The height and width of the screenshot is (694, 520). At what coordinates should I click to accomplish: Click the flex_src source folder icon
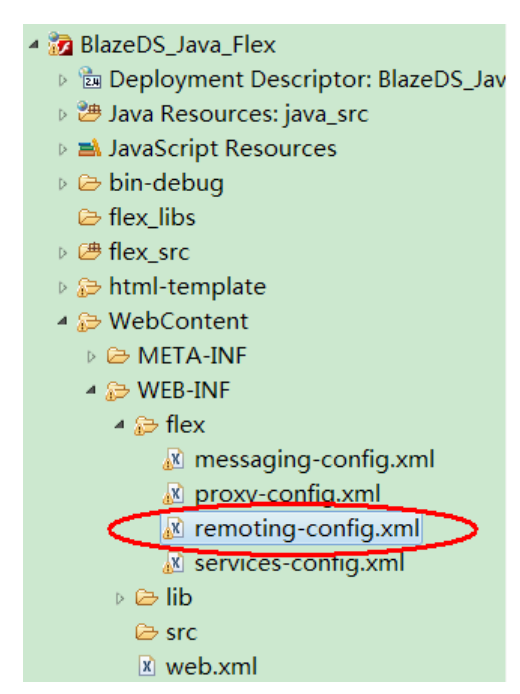89,252
